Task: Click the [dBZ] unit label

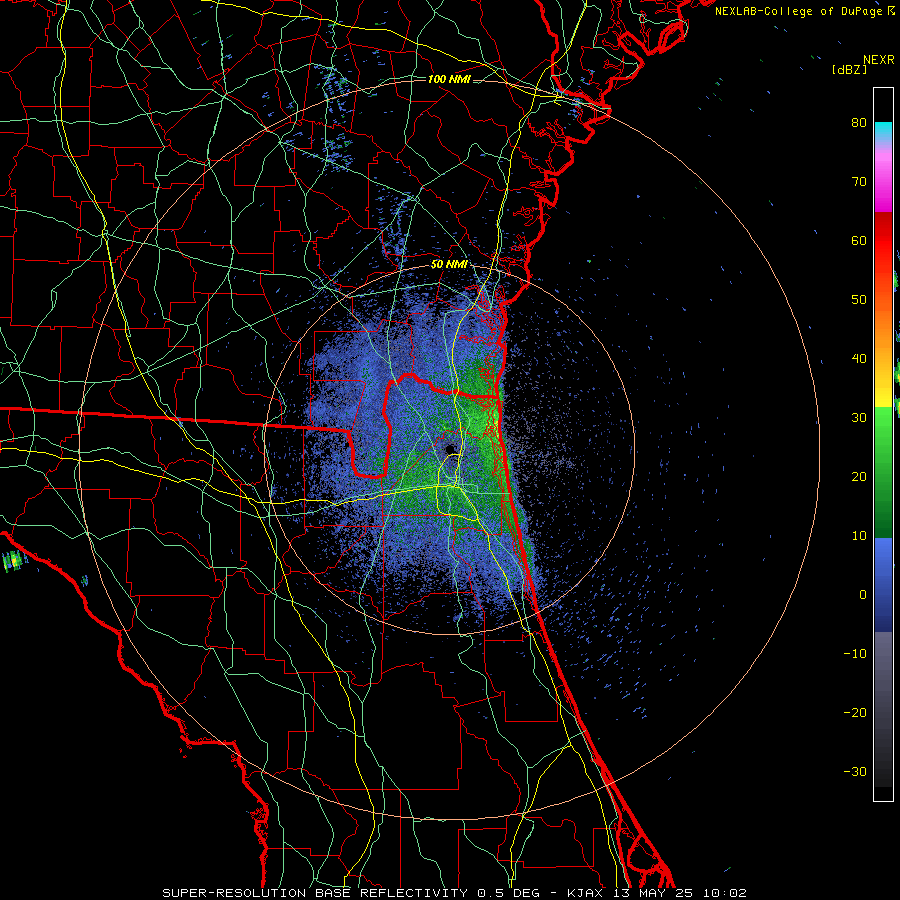Action: [x=849, y=70]
